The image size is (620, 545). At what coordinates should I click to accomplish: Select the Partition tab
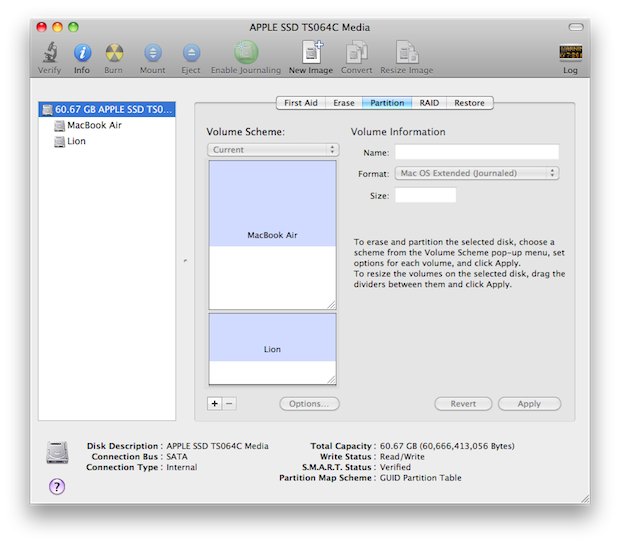pyautogui.click(x=387, y=103)
